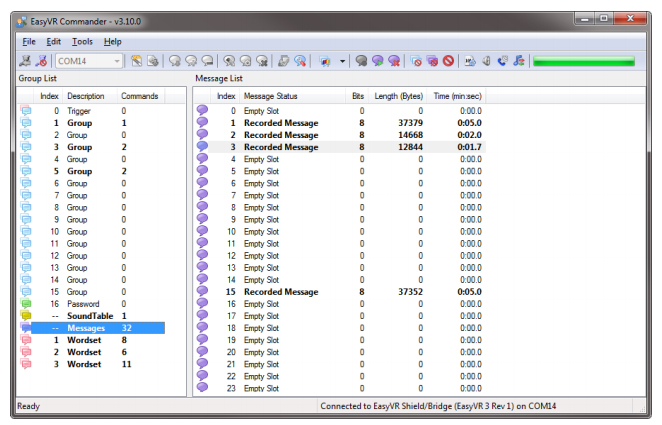Click the bubble with gear icon
This screenshot has height=425, width=662.
[246, 61]
